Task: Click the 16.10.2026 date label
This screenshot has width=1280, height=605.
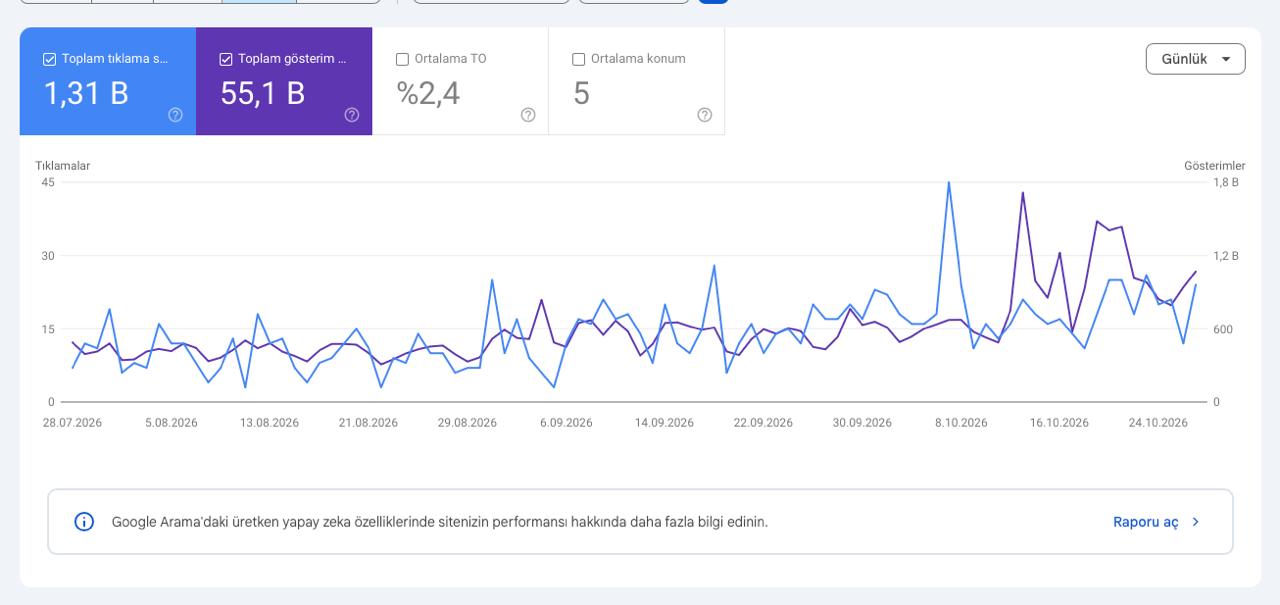Action: (1059, 423)
